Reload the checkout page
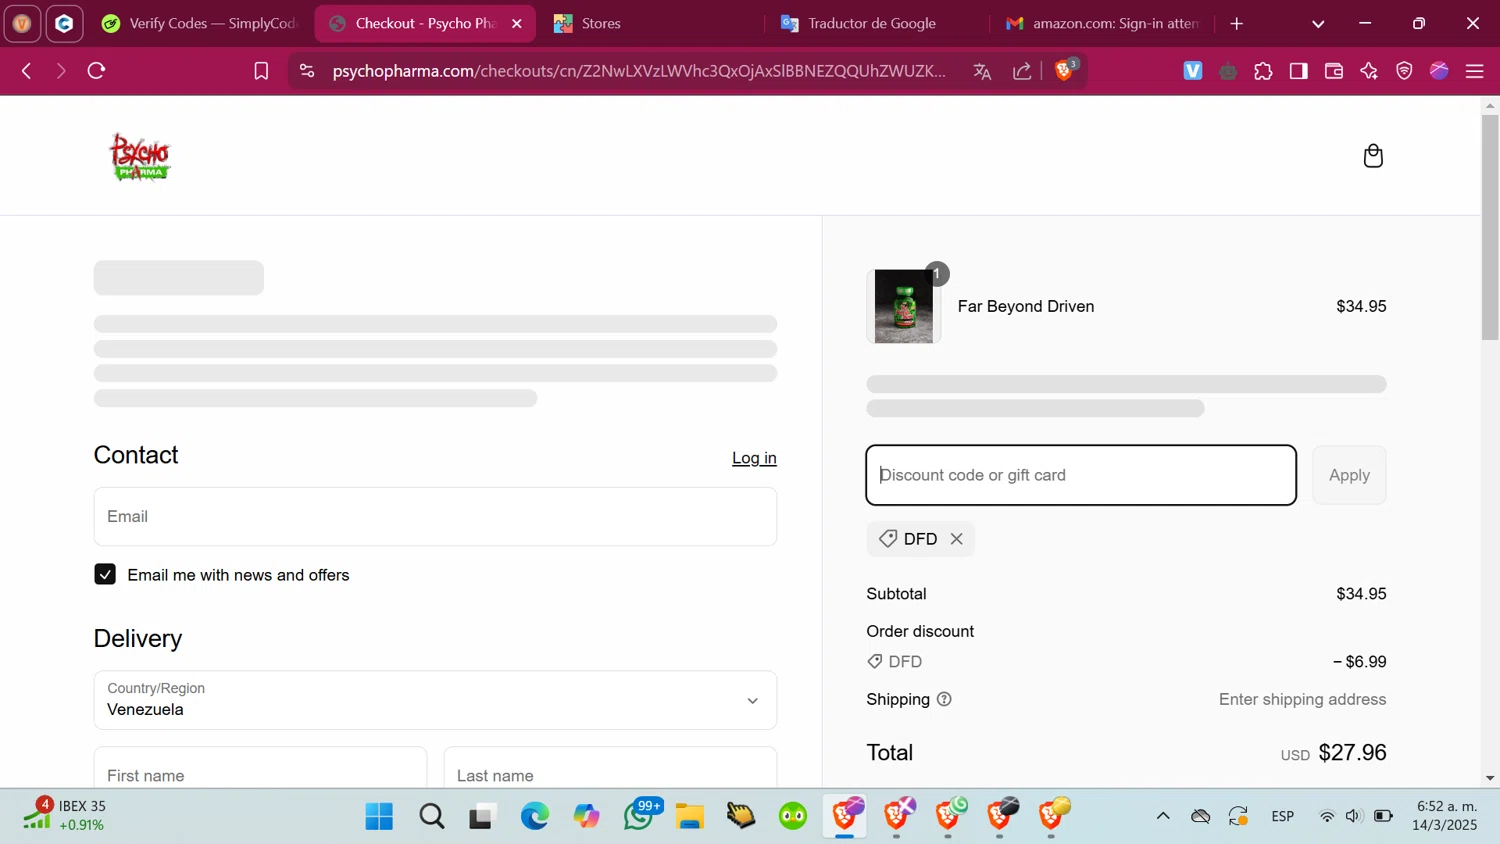This screenshot has height=844, width=1500. pyautogui.click(x=96, y=71)
